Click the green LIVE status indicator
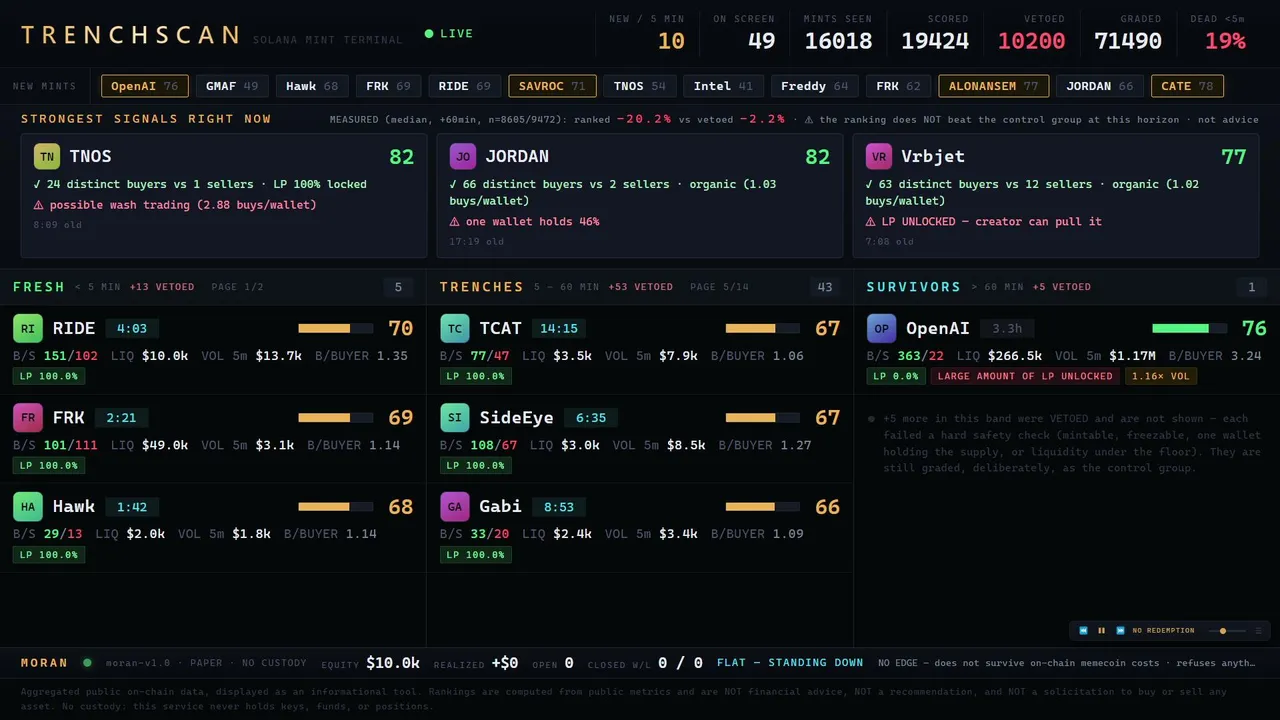 (449, 34)
